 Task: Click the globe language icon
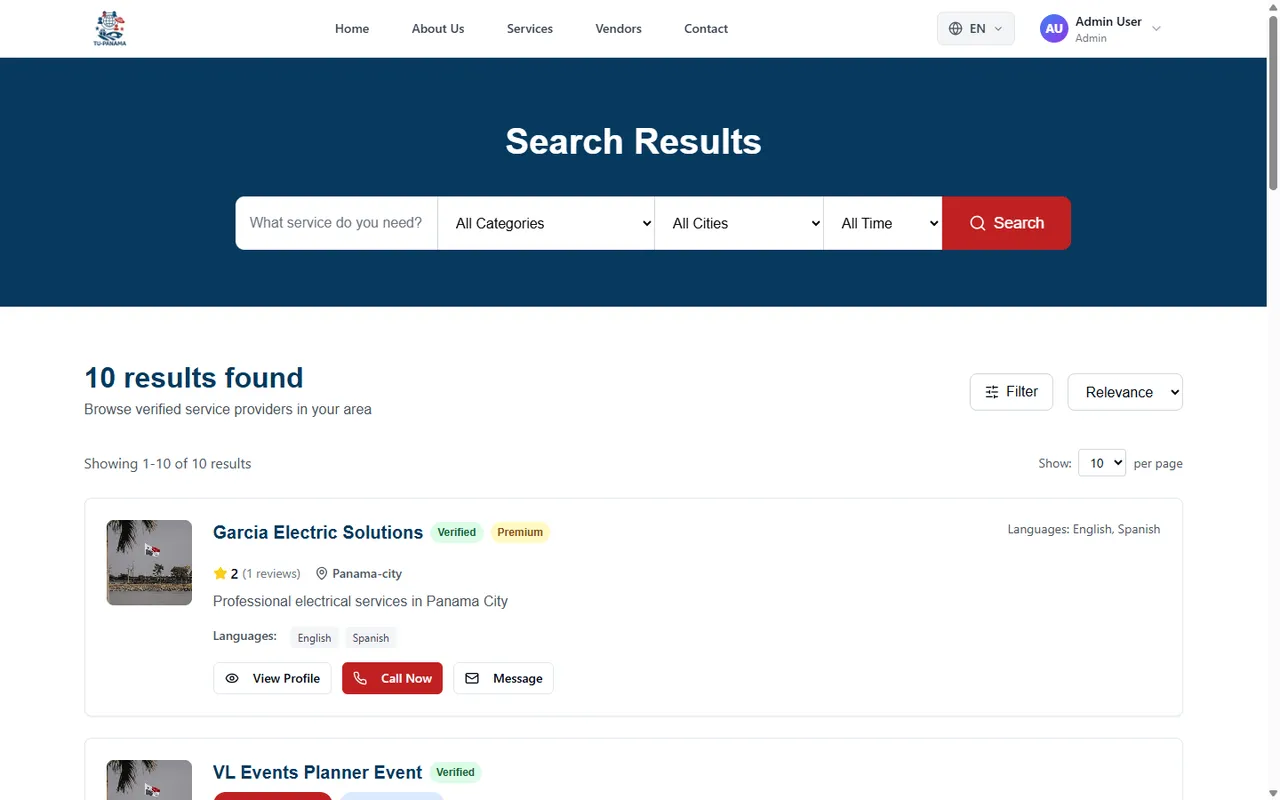(956, 29)
